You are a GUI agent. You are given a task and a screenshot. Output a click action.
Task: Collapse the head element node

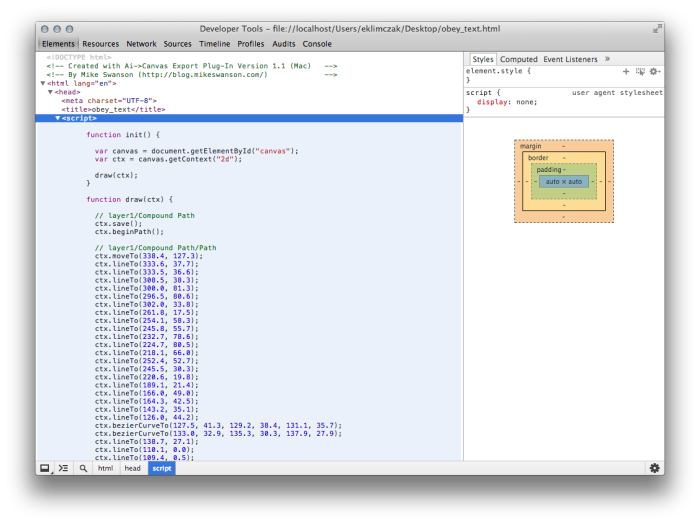pos(50,92)
